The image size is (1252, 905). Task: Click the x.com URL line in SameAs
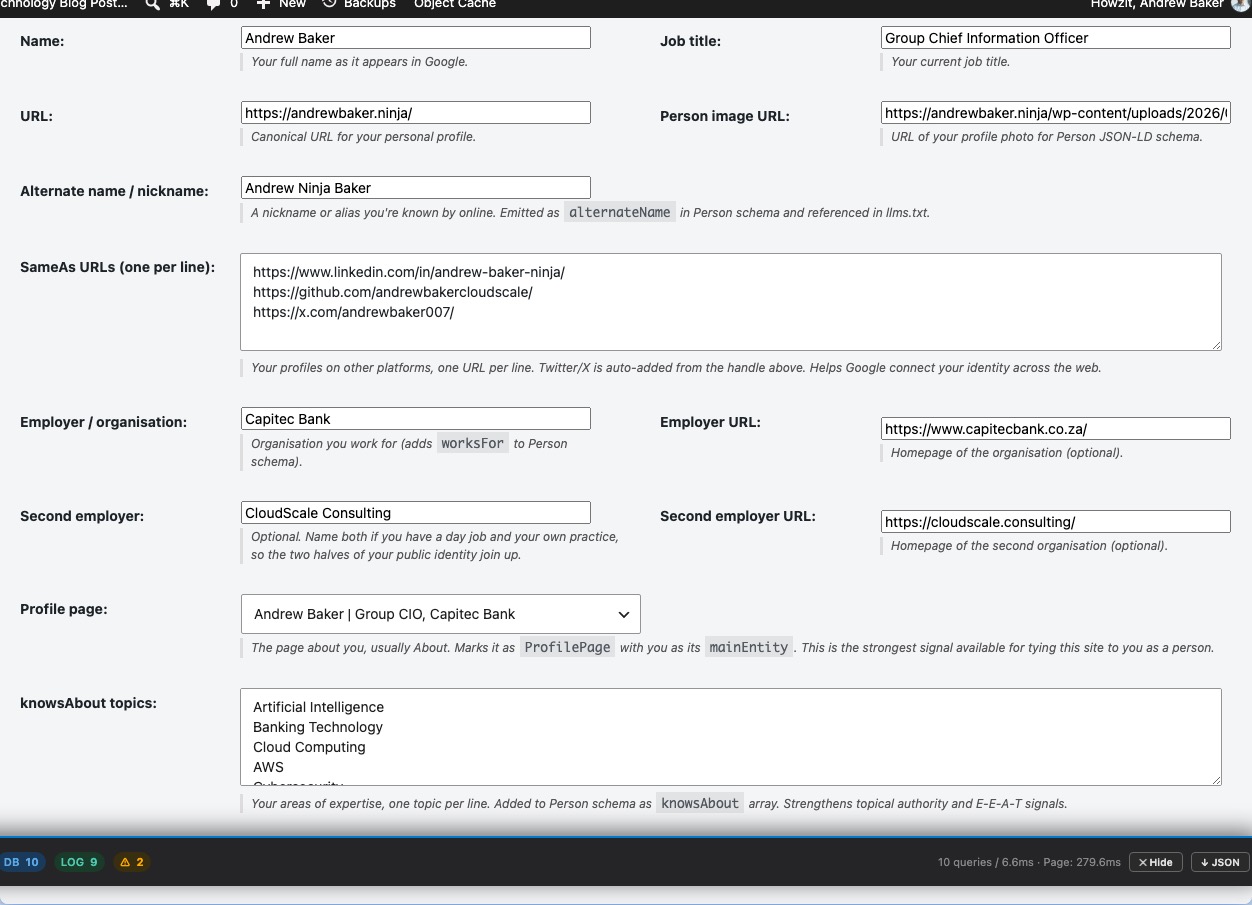pyautogui.click(x=353, y=312)
